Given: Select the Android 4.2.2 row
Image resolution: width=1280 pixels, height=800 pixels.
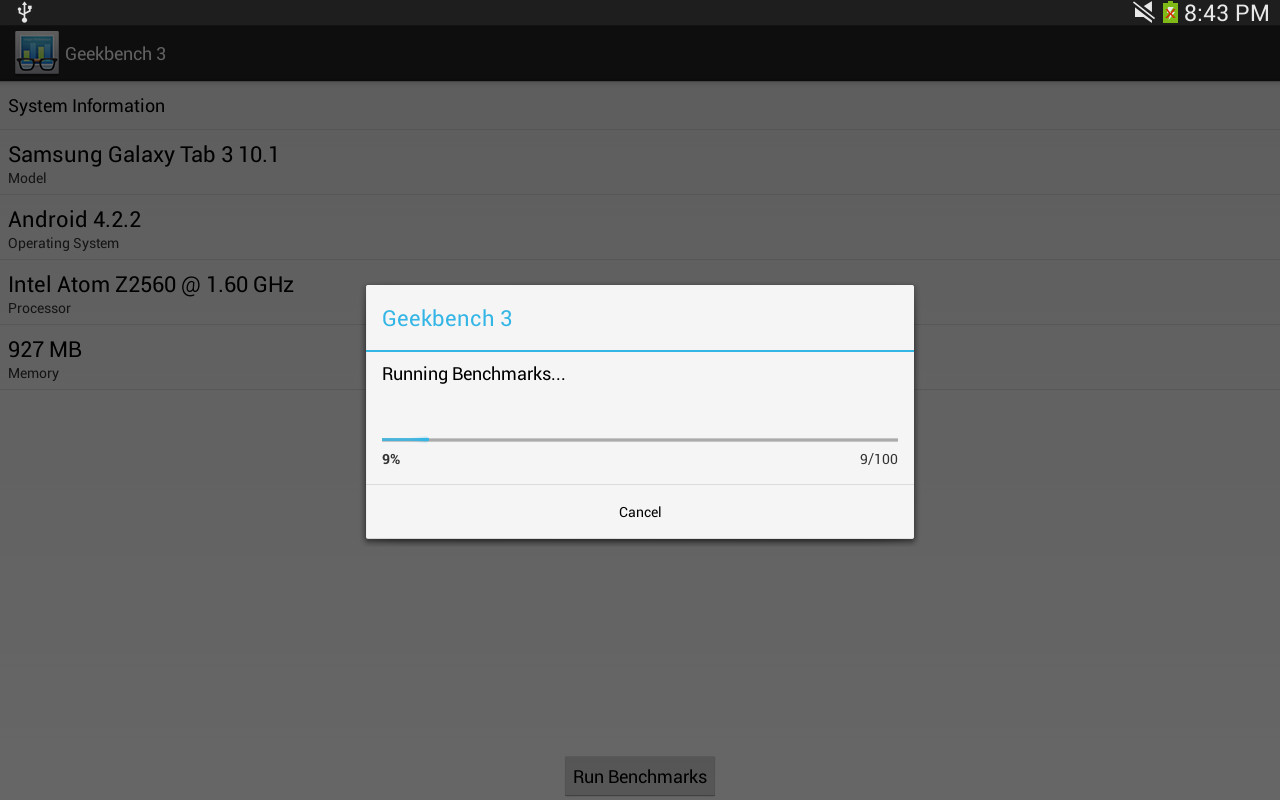Looking at the screenshot, I should pyautogui.click(x=640, y=228).
